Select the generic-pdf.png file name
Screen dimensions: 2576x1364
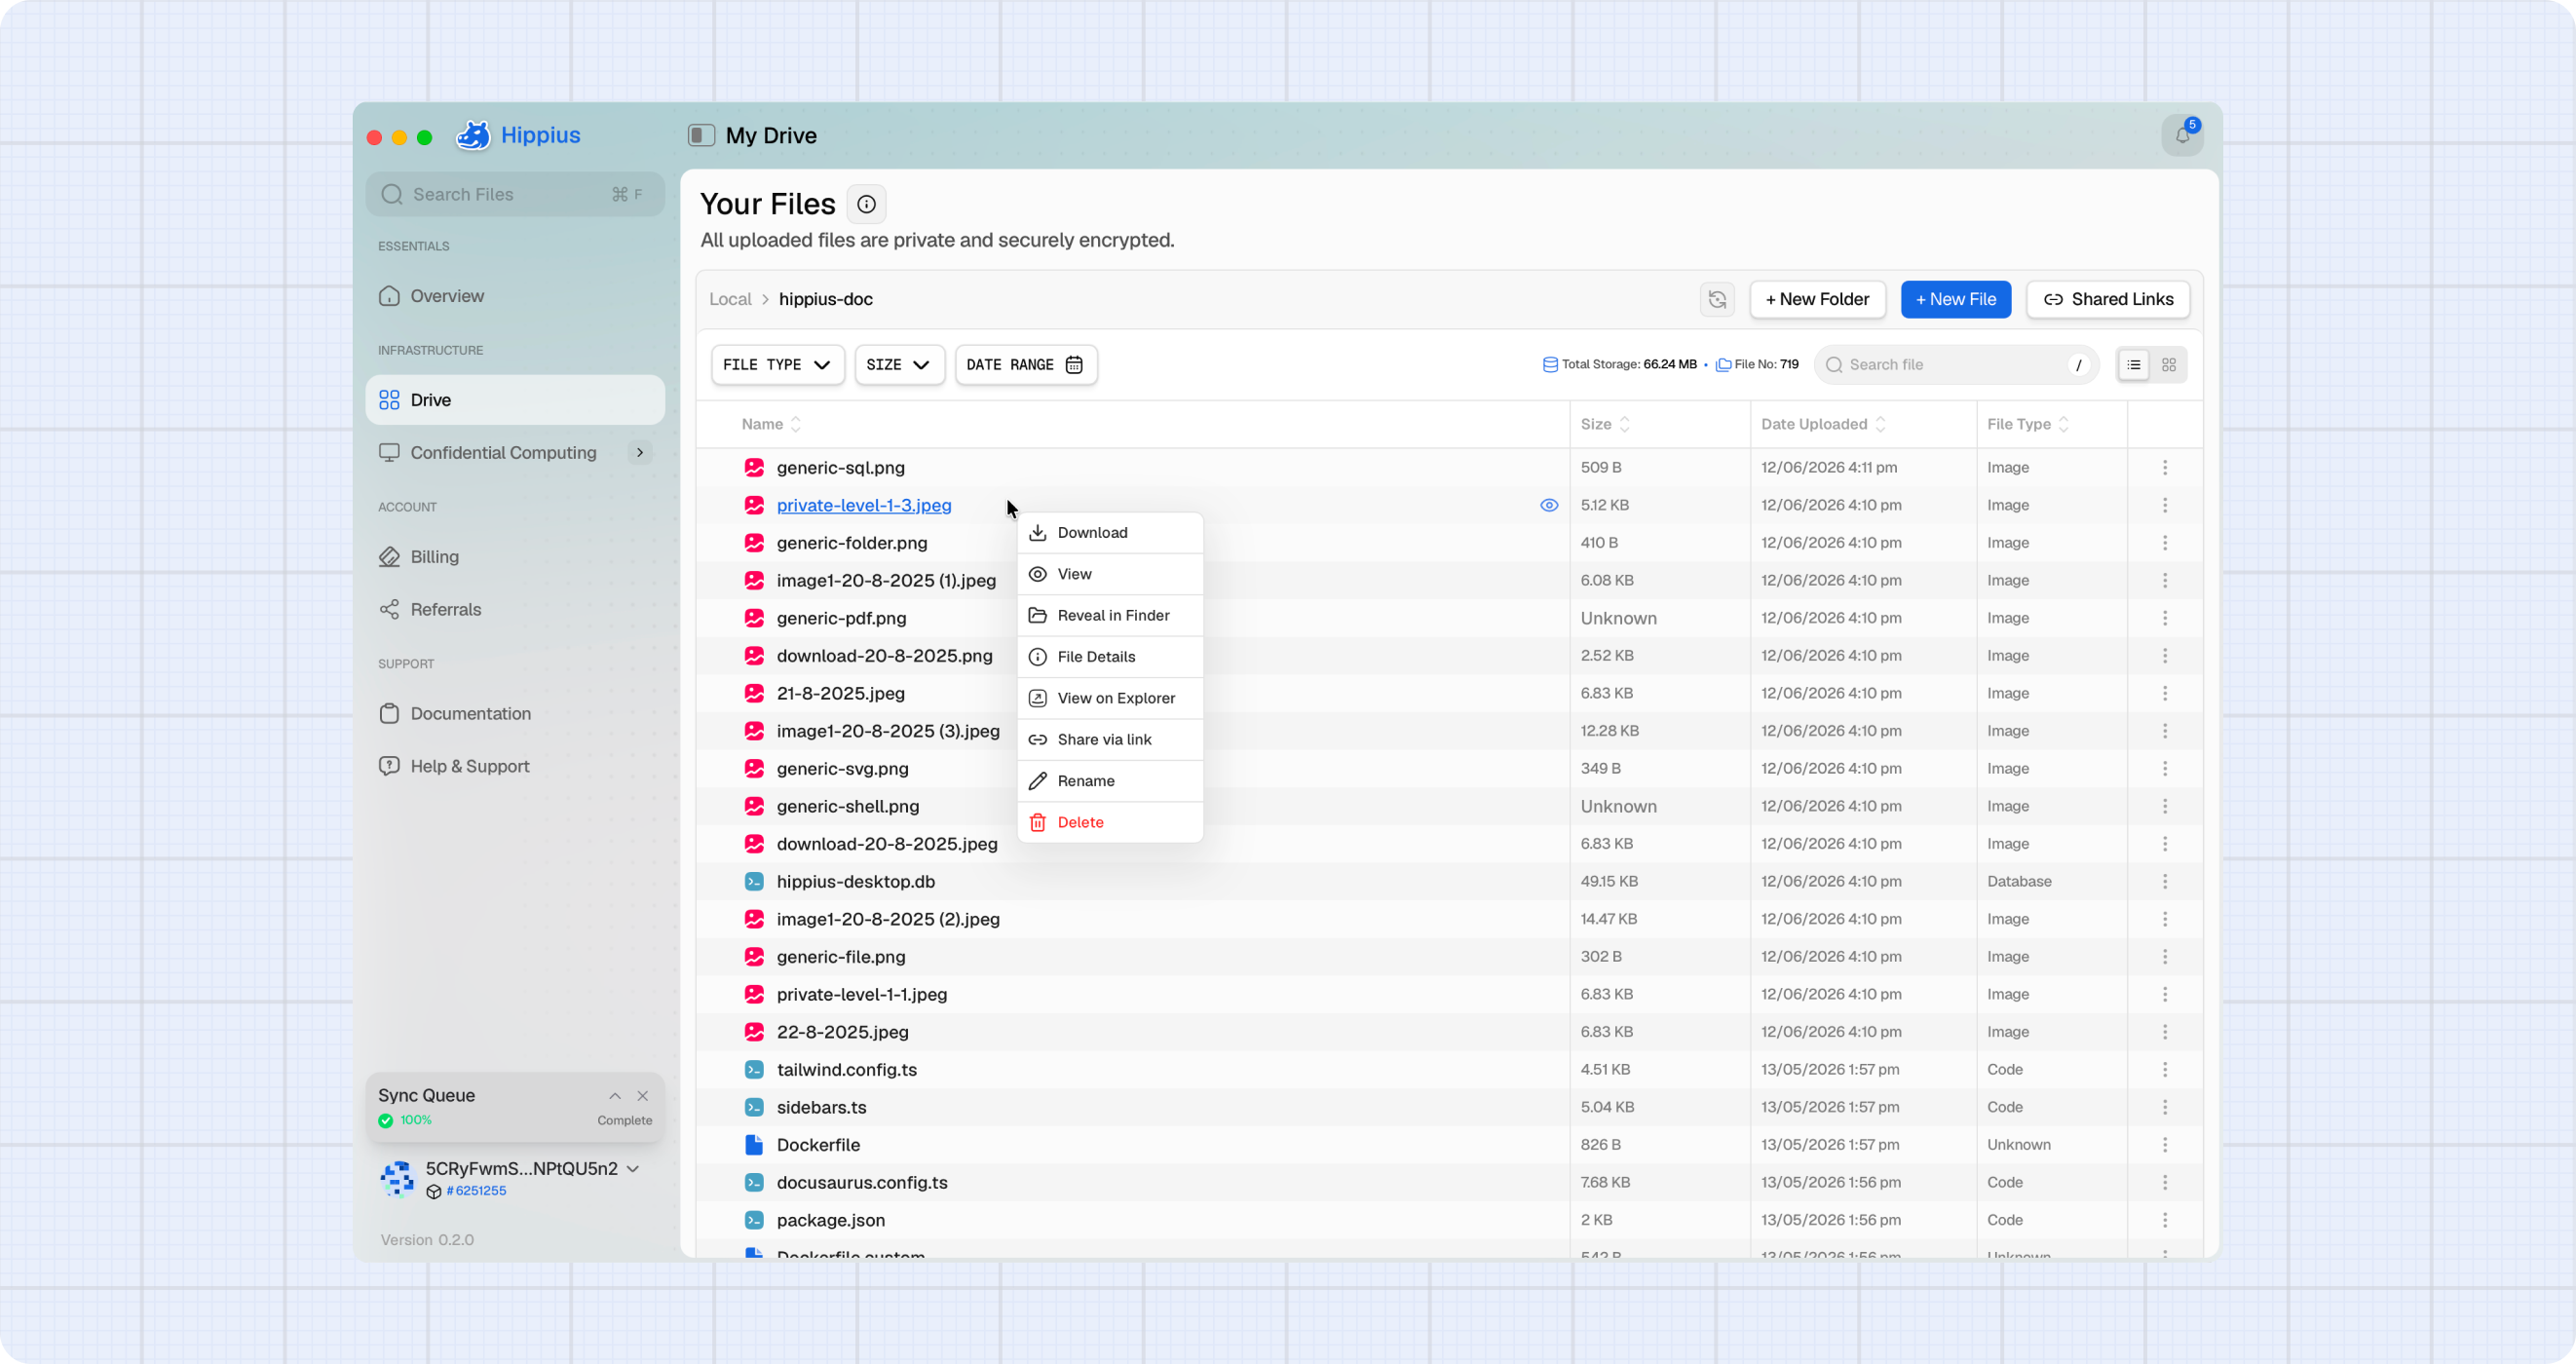[x=841, y=618]
